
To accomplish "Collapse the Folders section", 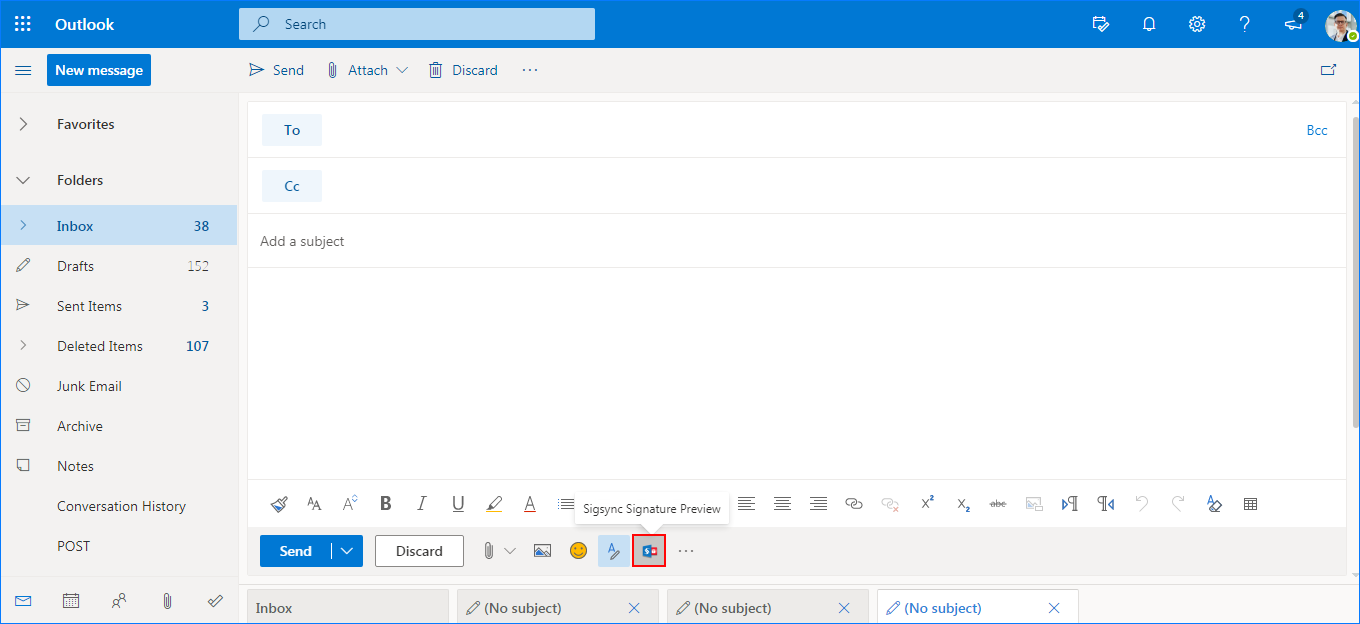I will tap(24, 180).
